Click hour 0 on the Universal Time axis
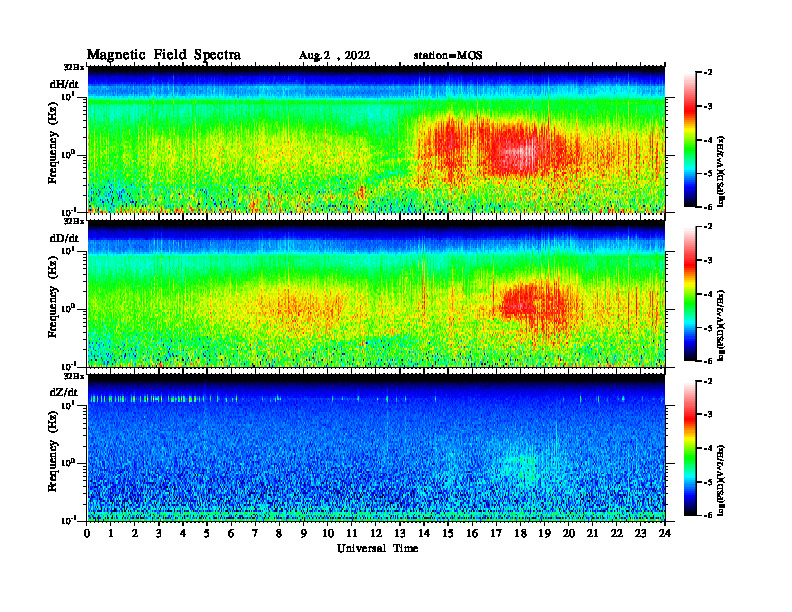The width and height of the screenshot is (792, 612). [x=87, y=533]
